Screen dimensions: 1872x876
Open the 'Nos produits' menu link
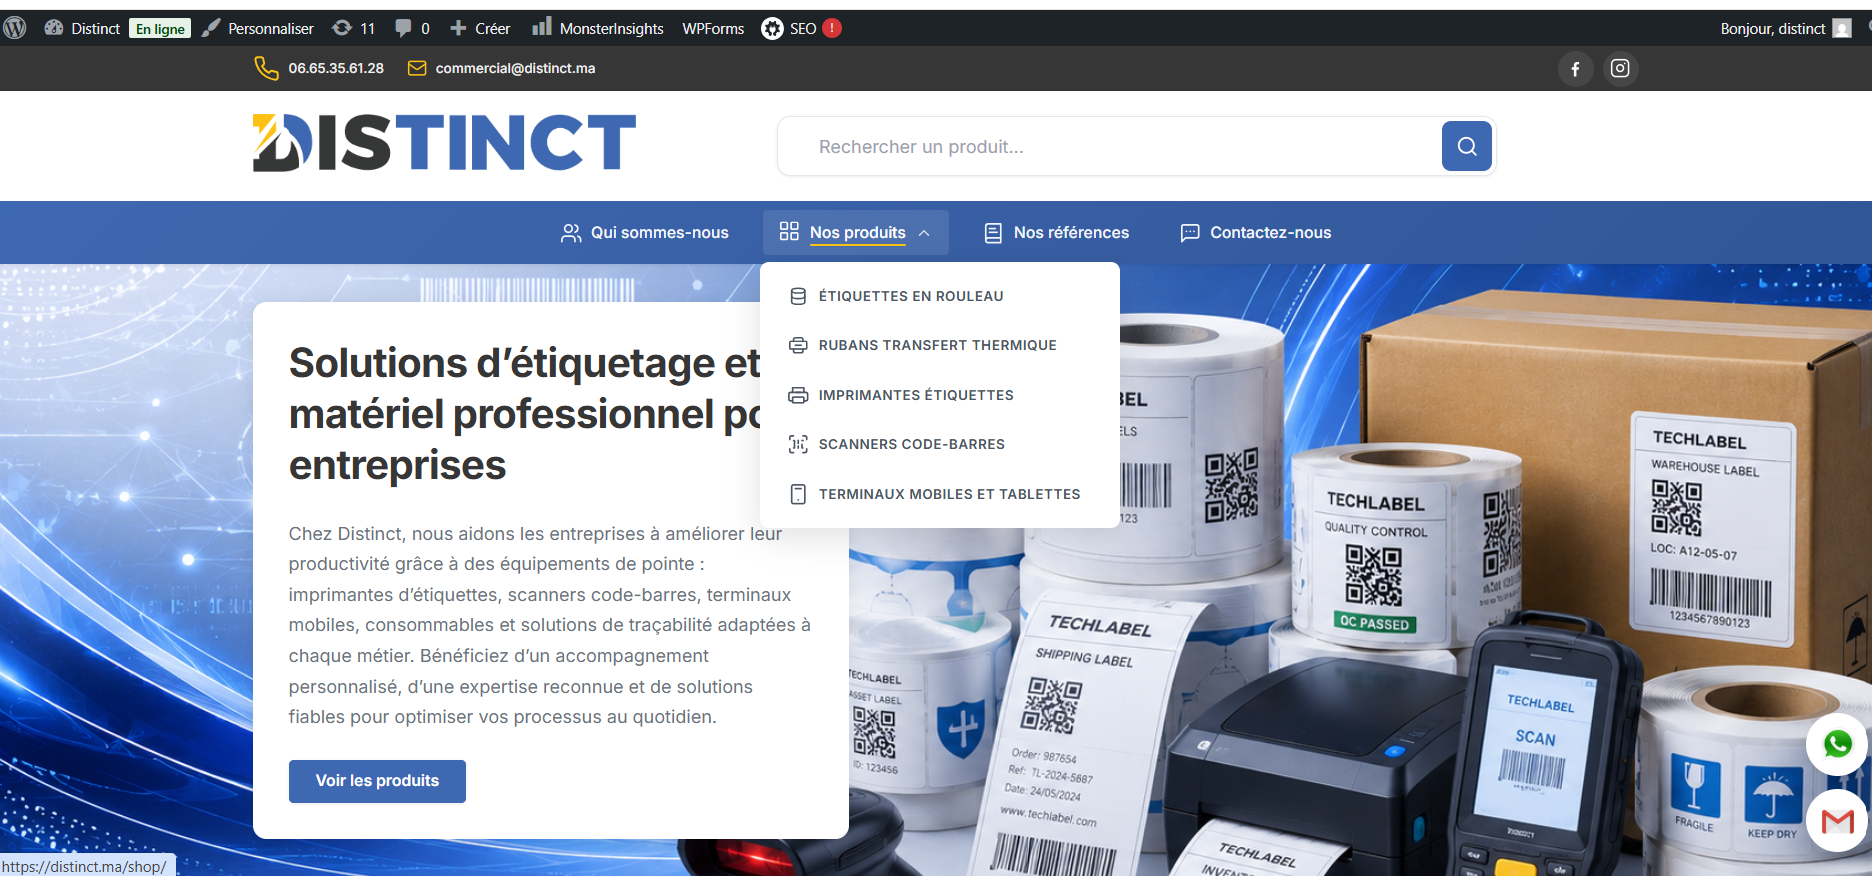tap(857, 232)
